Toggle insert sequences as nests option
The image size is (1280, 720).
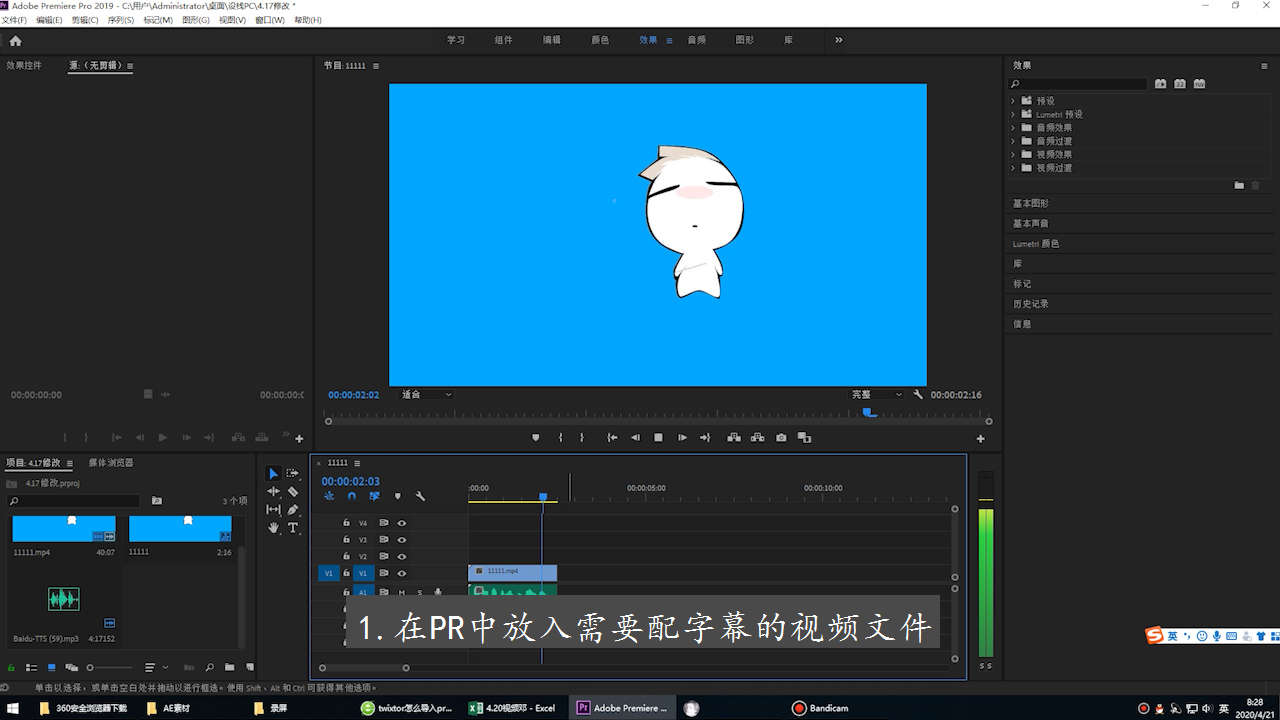pyautogui.click(x=328, y=496)
